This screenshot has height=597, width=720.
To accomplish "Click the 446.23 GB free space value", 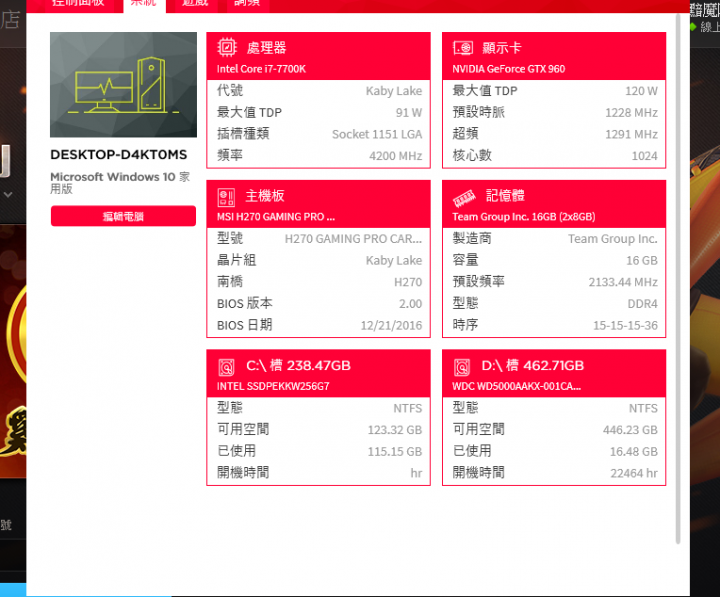I will (630, 430).
